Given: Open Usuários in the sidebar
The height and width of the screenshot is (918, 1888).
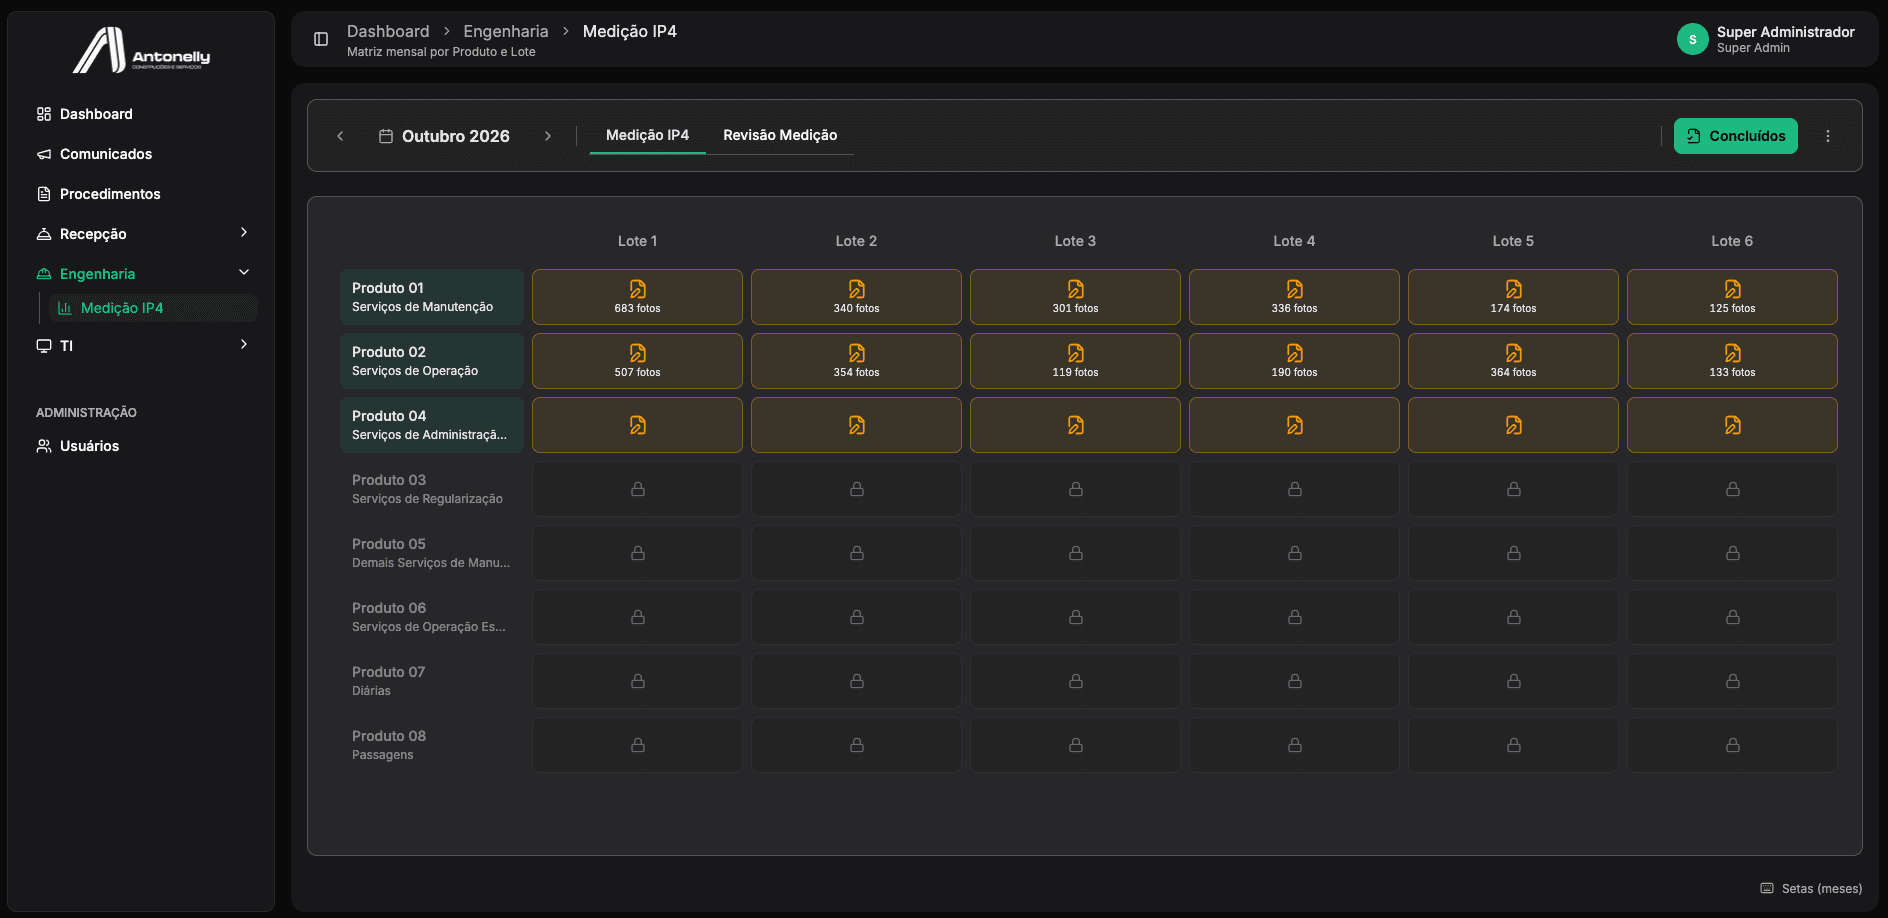Looking at the screenshot, I should 142,446.
